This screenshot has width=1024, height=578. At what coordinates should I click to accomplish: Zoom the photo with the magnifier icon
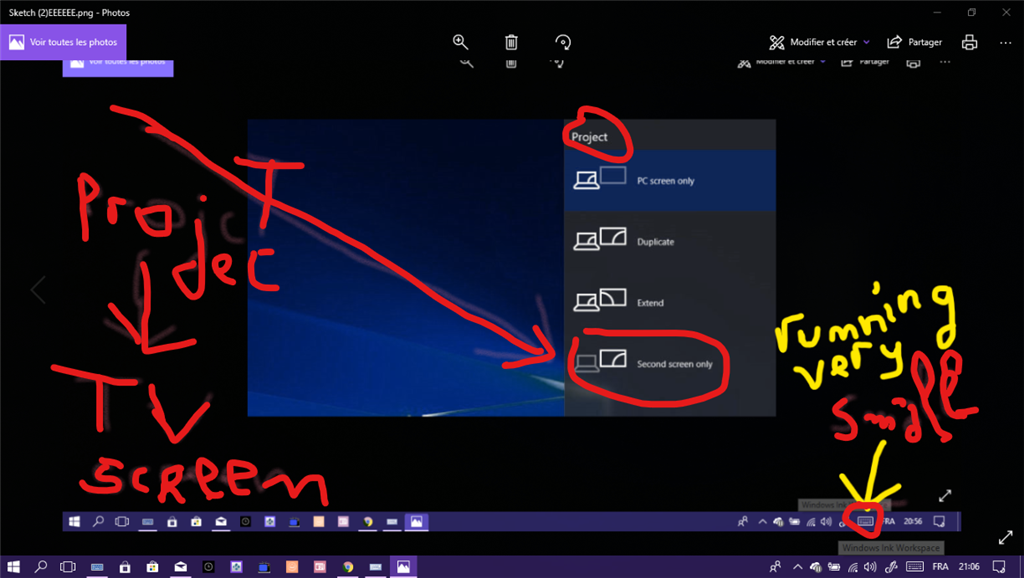(x=460, y=42)
